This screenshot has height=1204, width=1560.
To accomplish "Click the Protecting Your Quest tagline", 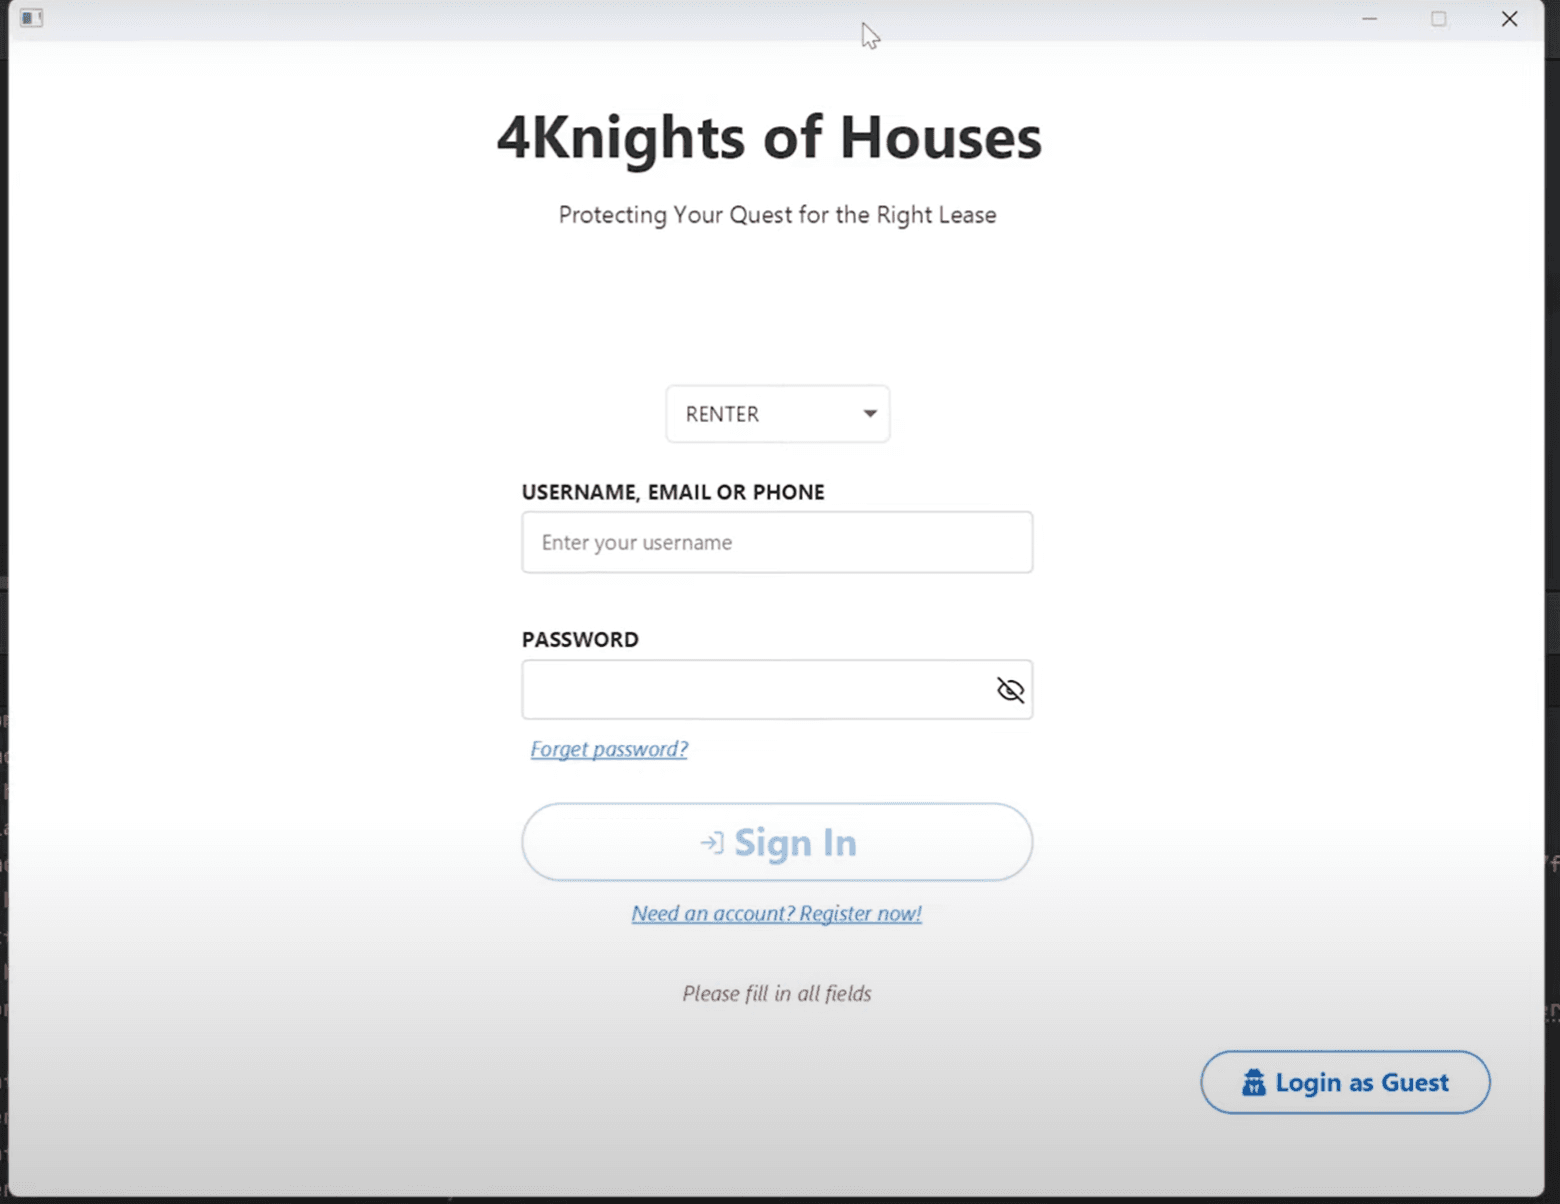I will 777,214.
